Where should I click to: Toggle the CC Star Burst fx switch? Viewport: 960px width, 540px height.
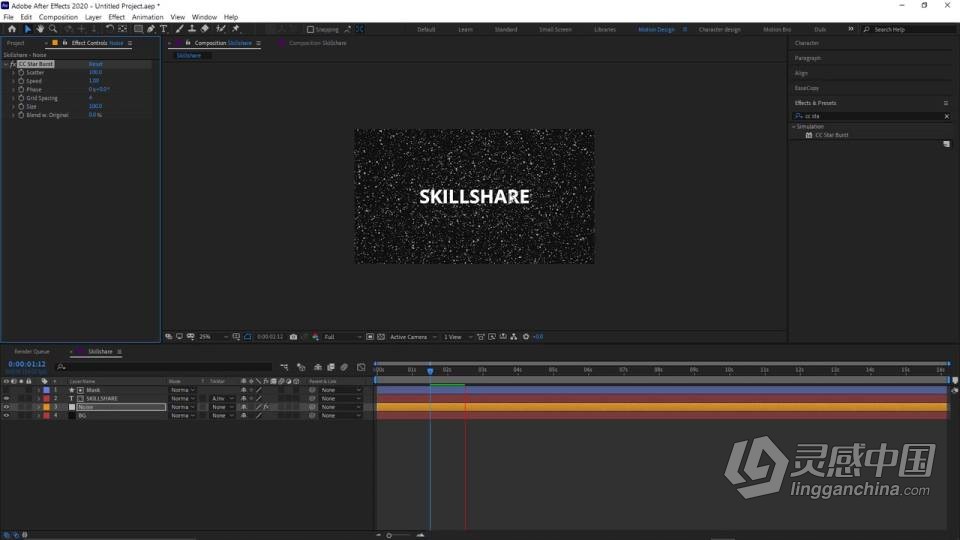click(x=13, y=64)
